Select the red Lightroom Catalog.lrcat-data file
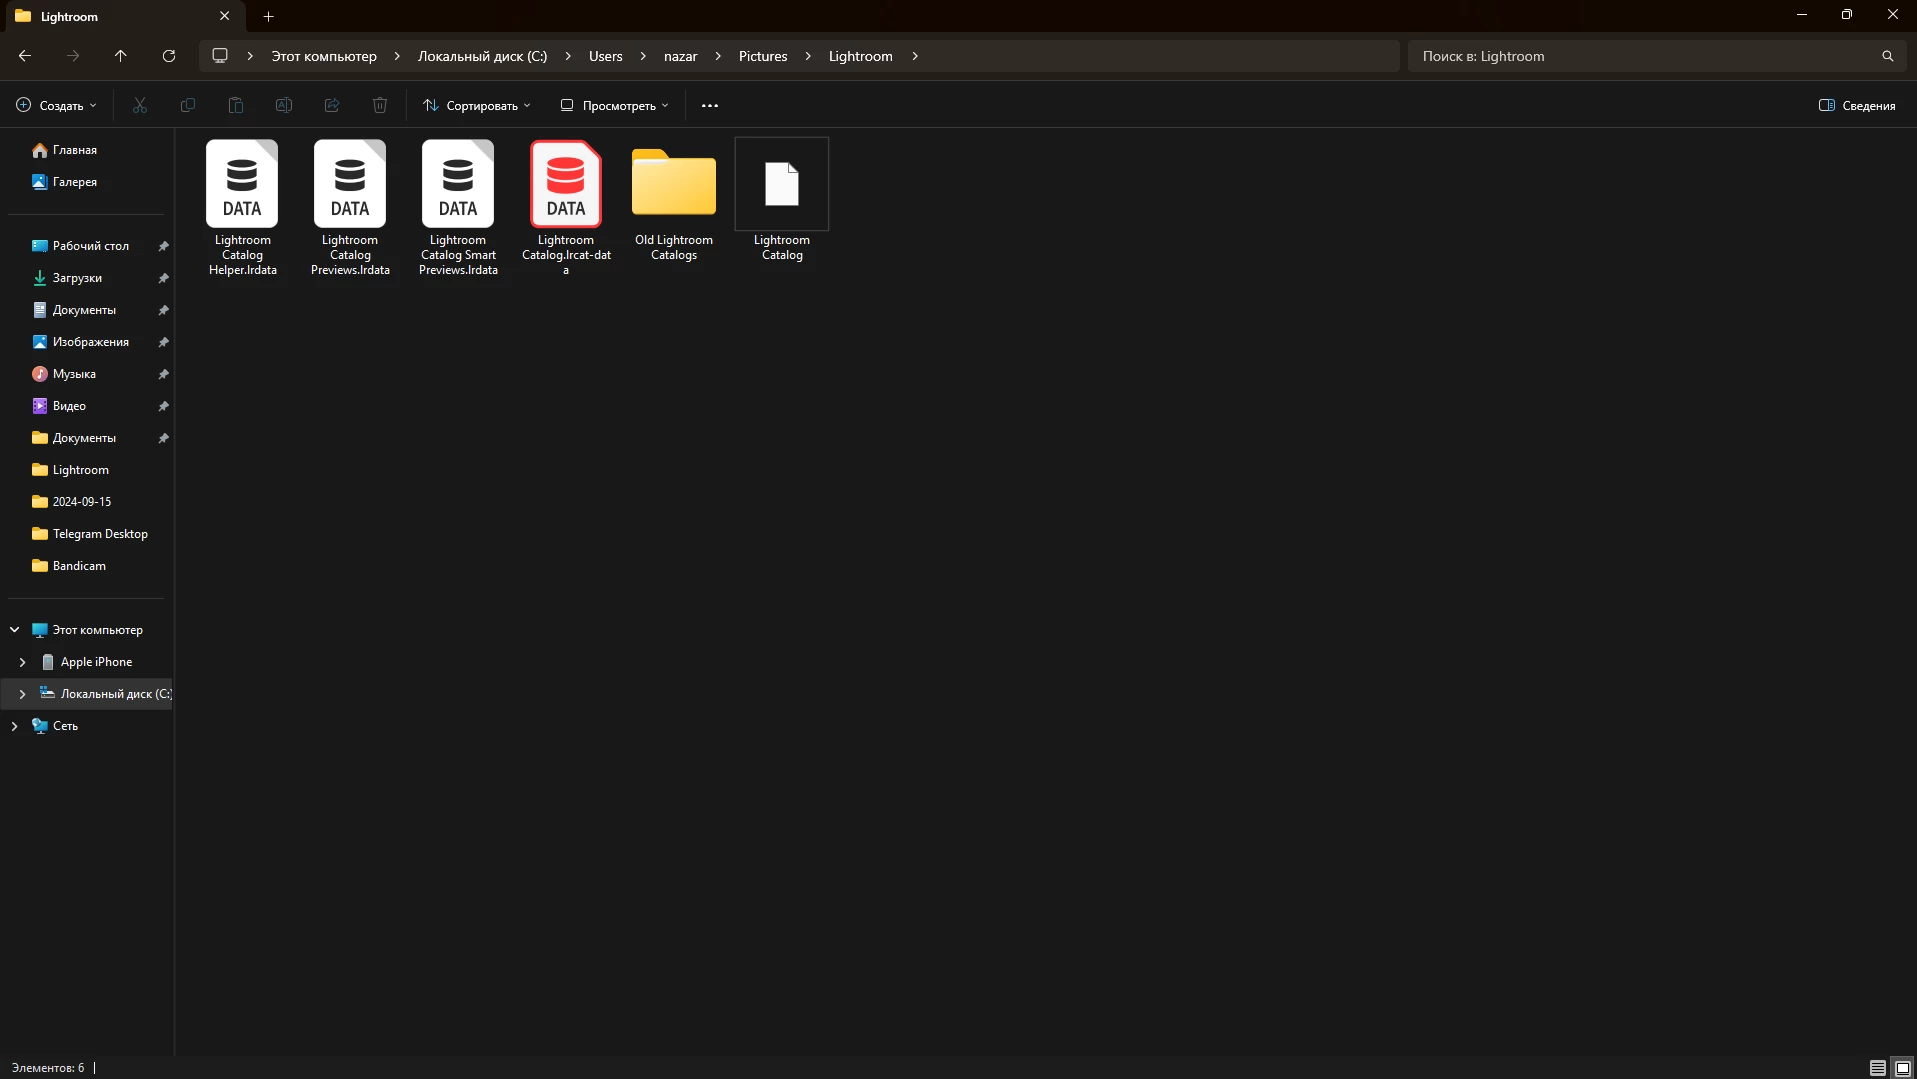Screen dimensions: 1917x1079 (x=566, y=209)
